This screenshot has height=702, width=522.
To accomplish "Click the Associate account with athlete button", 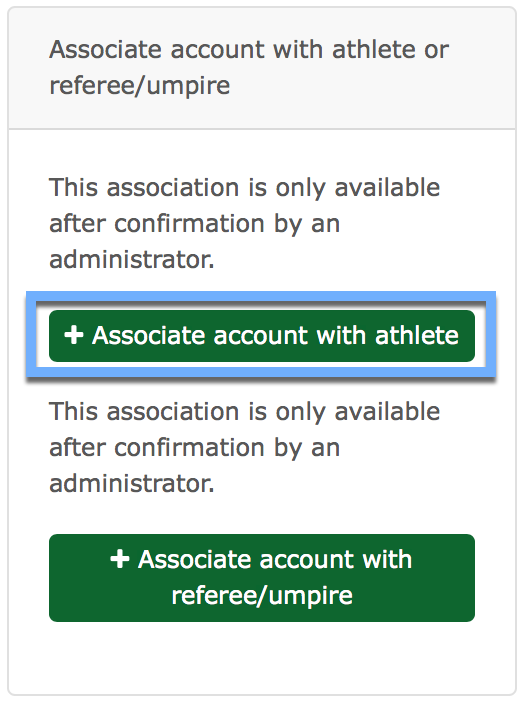I will (x=262, y=336).
